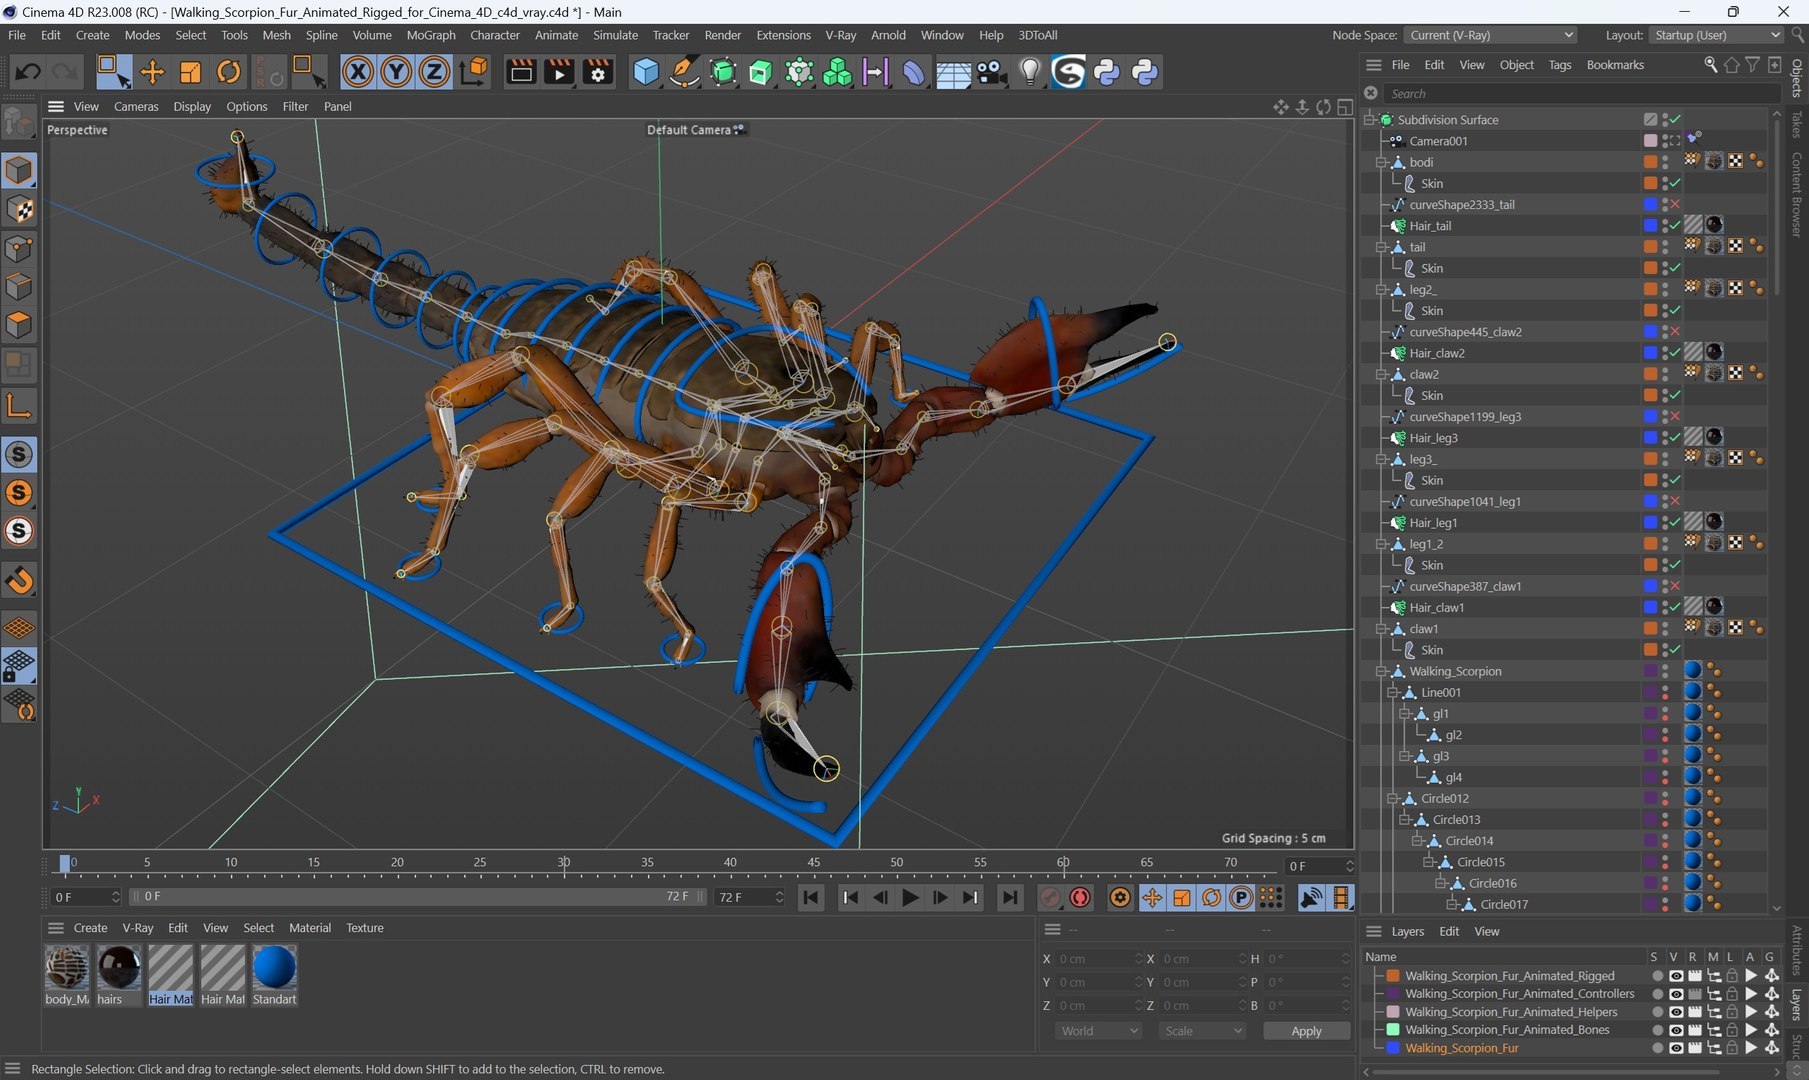Click the camera object icon in toolbar

[x=991, y=72]
